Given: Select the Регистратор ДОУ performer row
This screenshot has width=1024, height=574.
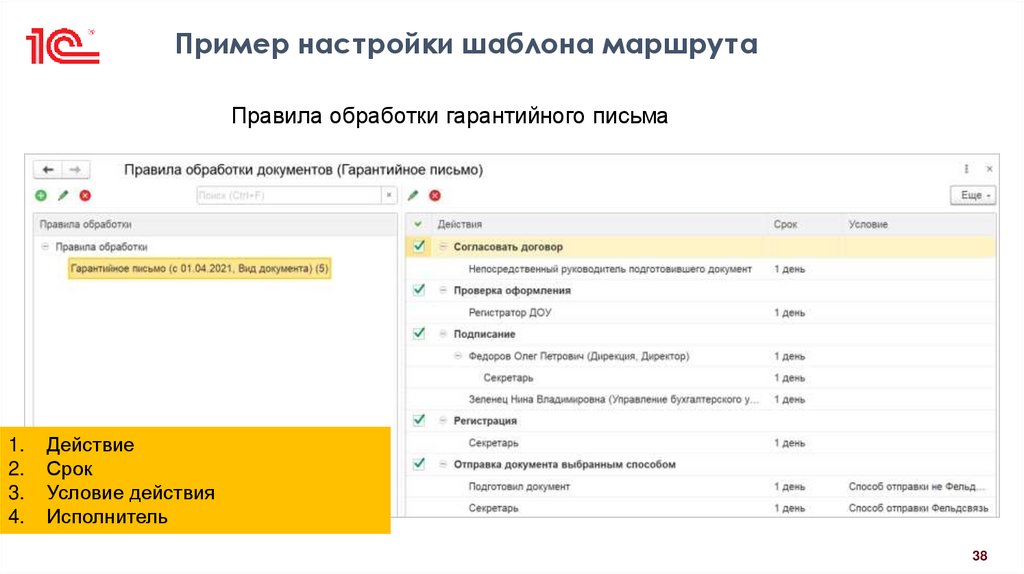Looking at the screenshot, I should pyautogui.click(x=701, y=312).
